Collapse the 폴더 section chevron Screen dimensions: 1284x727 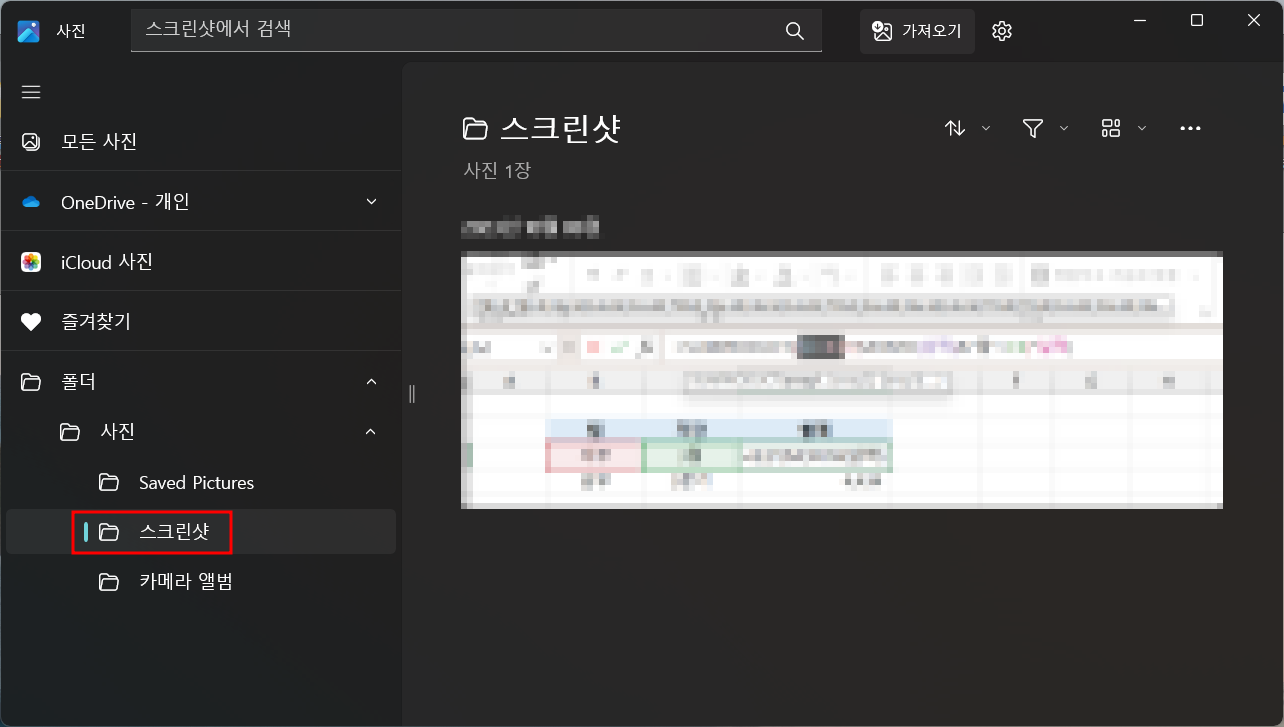click(x=372, y=382)
